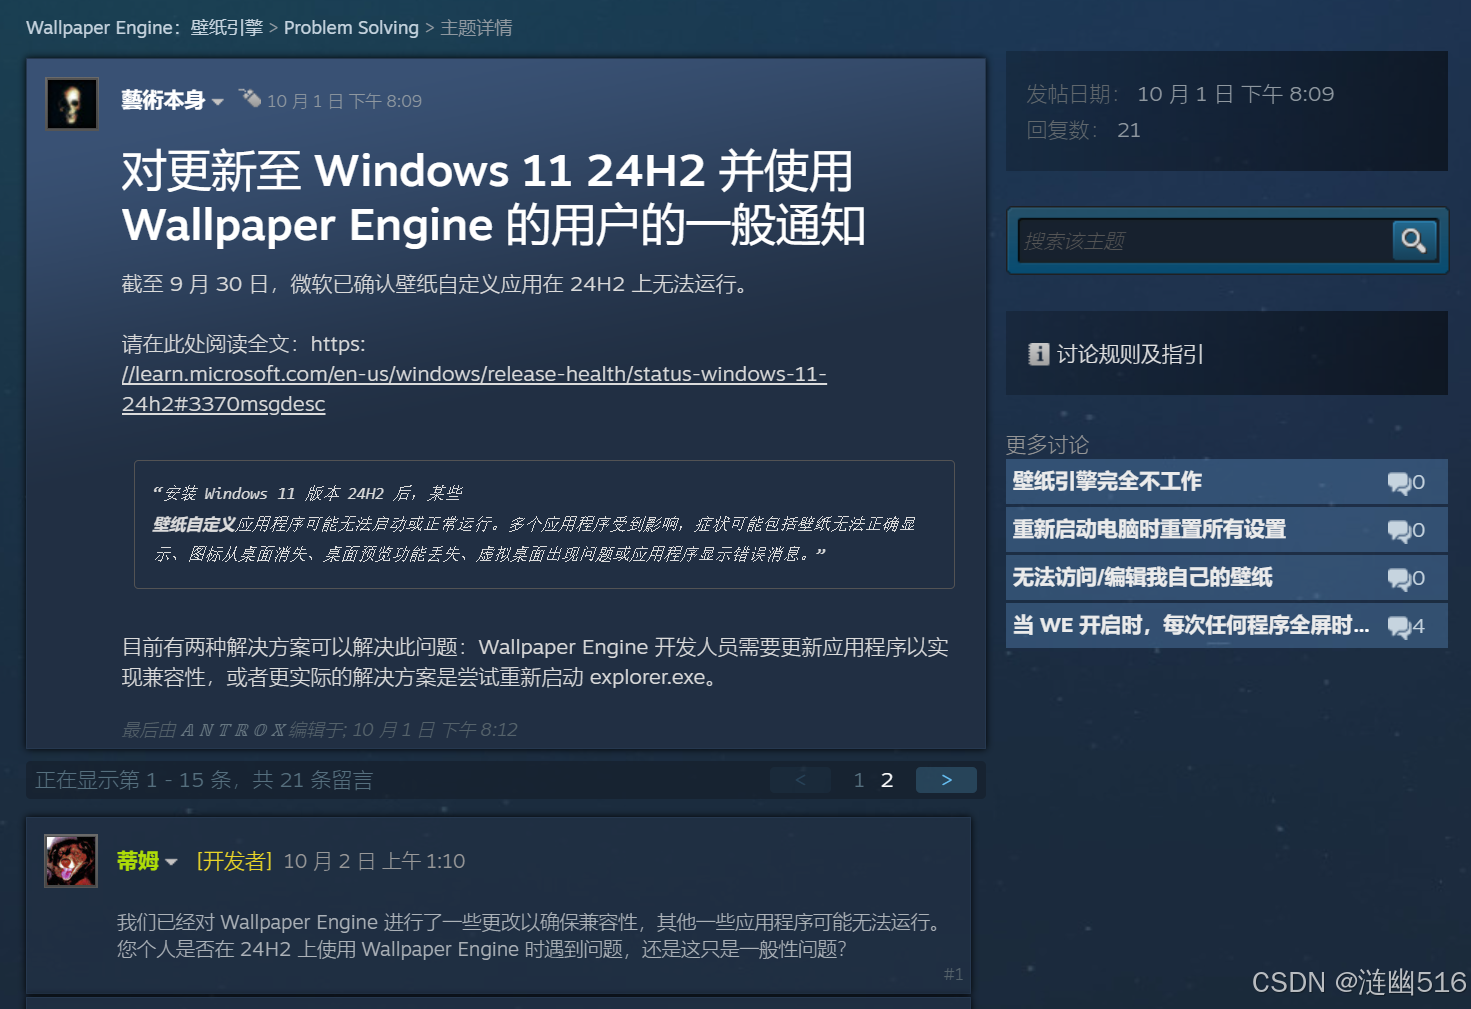Click the post timestamp 10 月 1 日 下午 8:09 beside author
This screenshot has width=1471, height=1009.
[x=344, y=101]
